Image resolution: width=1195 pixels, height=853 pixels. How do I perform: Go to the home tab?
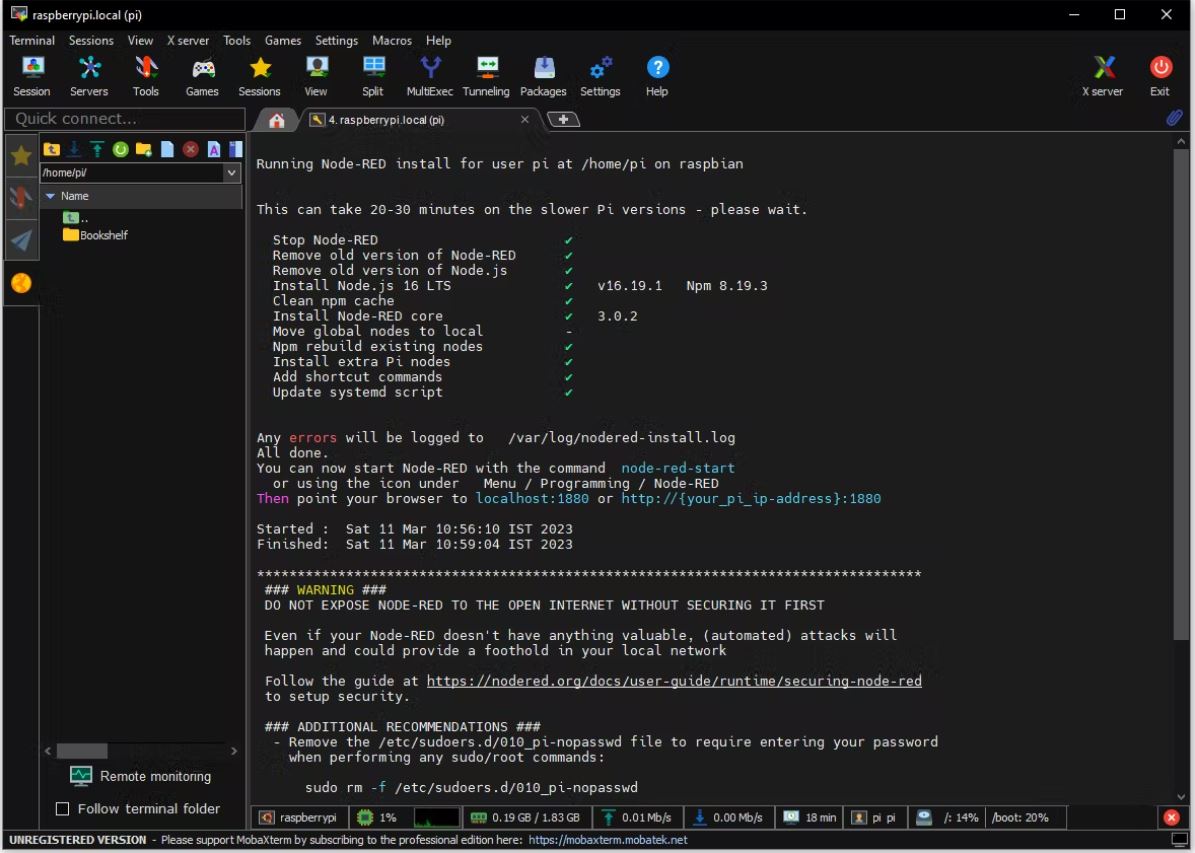click(277, 120)
